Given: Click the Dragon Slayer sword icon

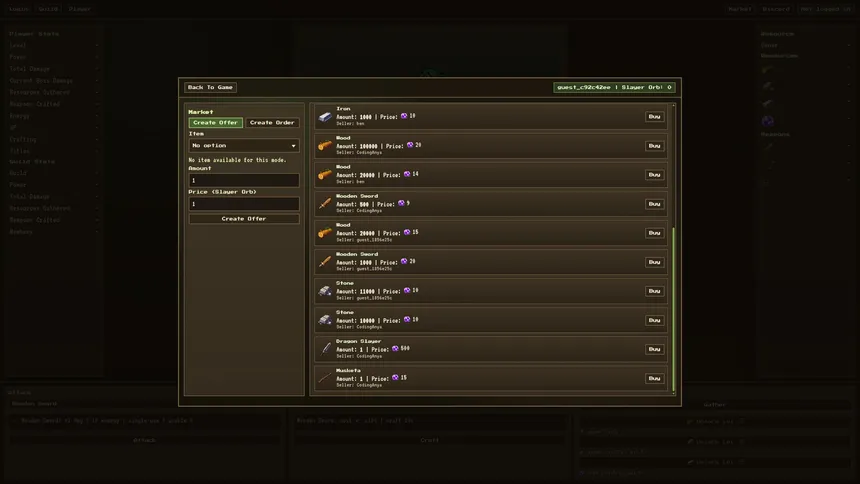Looking at the screenshot, I should point(325,349).
